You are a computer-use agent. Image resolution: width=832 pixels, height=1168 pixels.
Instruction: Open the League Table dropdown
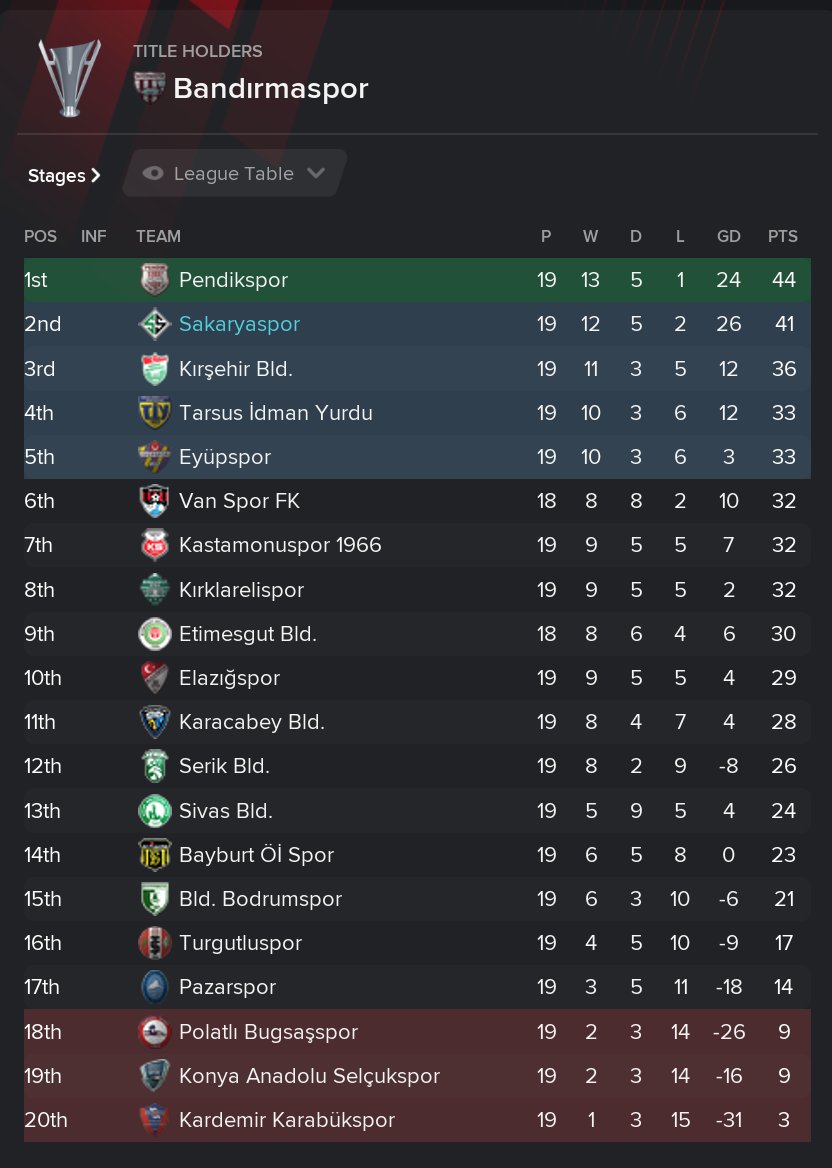coord(234,174)
